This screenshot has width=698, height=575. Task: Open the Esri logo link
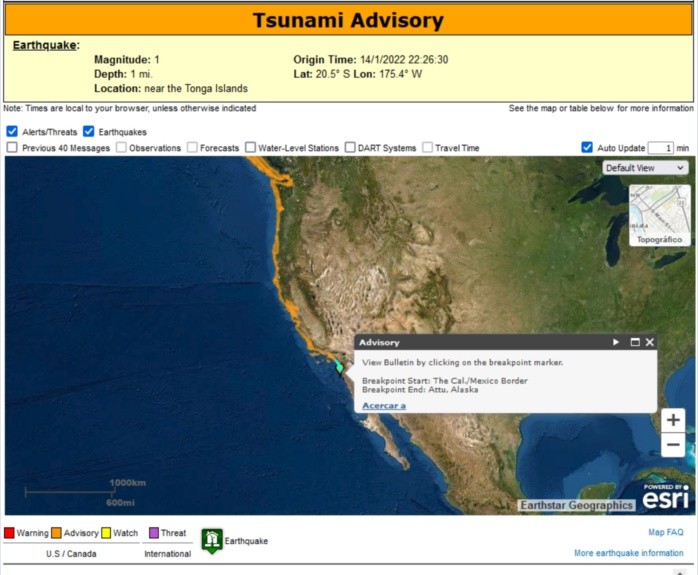click(664, 496)
